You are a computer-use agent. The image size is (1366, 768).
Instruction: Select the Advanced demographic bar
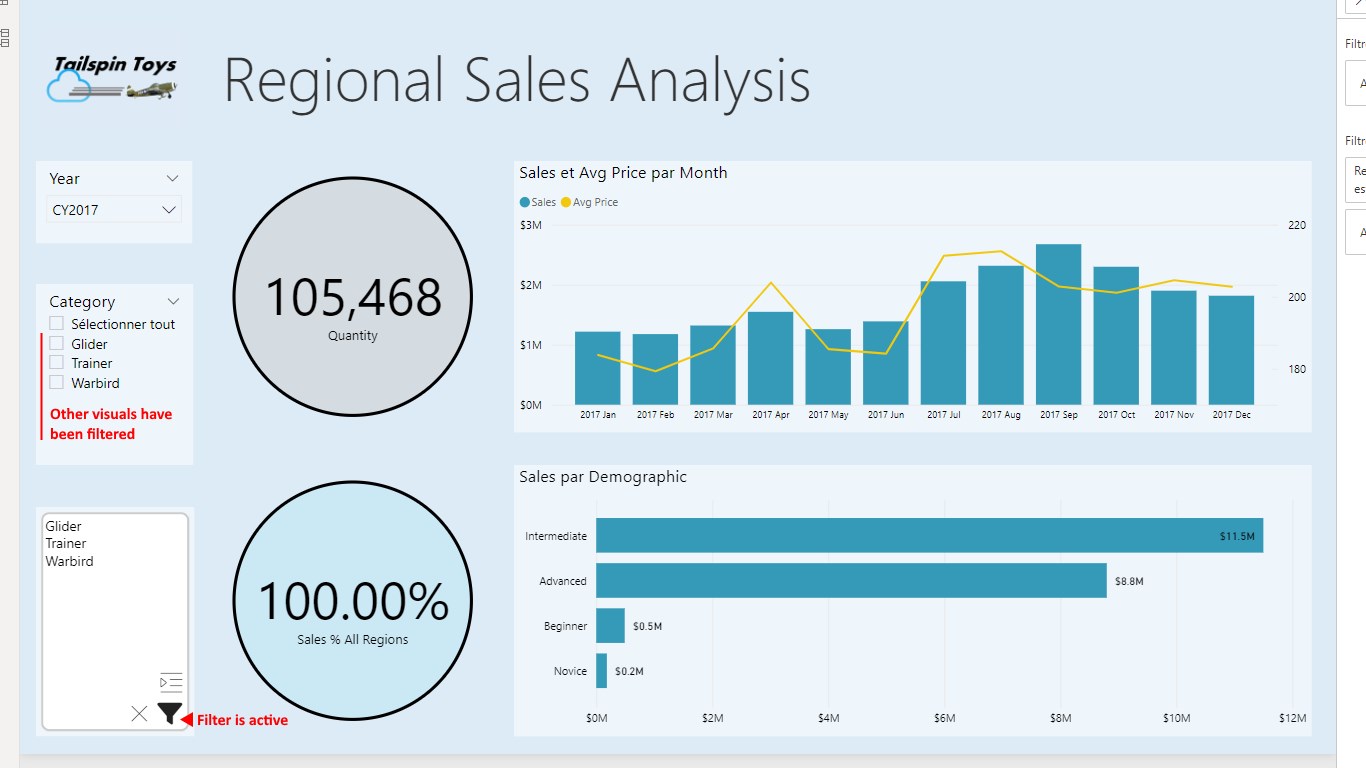click(x=852, y=580)
